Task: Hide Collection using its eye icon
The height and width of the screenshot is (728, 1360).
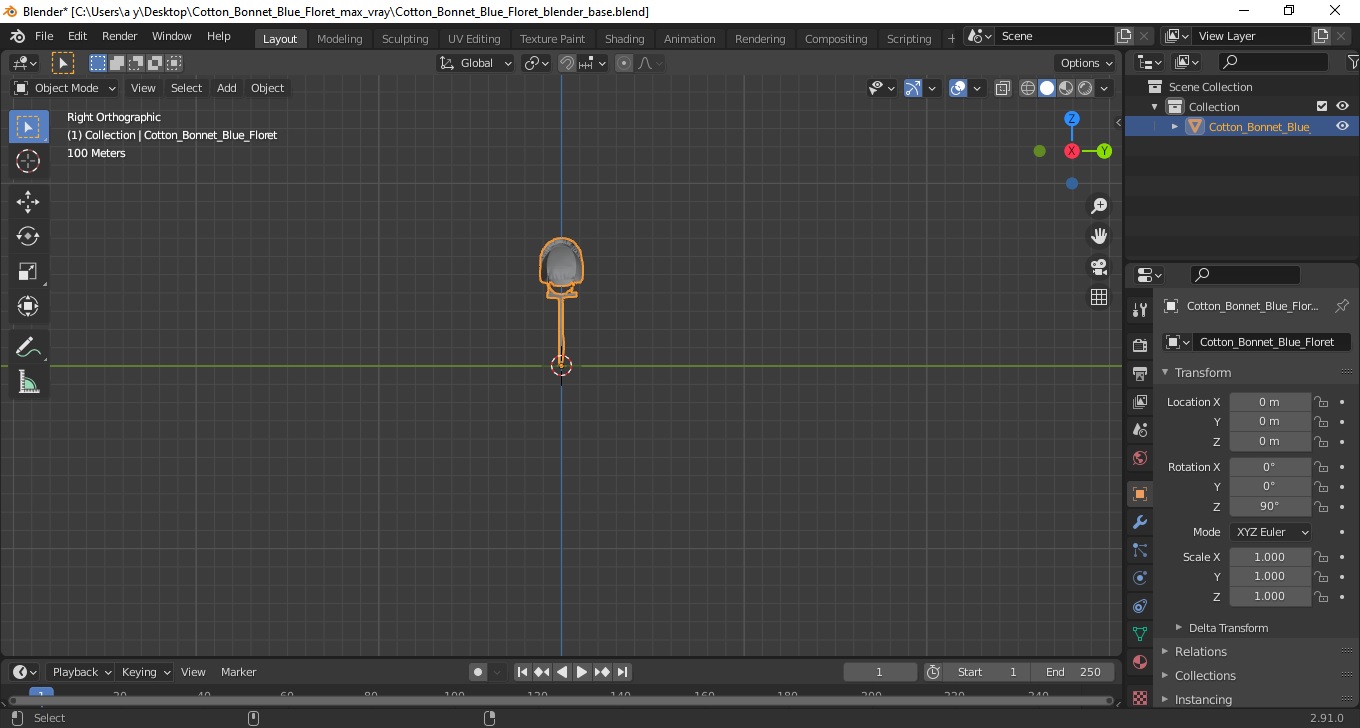Action: coord(1342,106)
